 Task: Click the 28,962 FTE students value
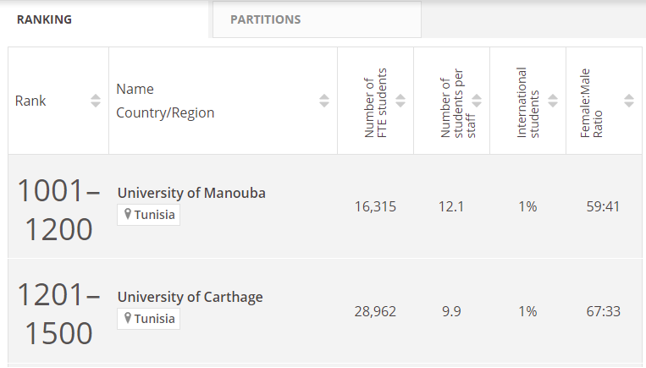pos(375,311)
